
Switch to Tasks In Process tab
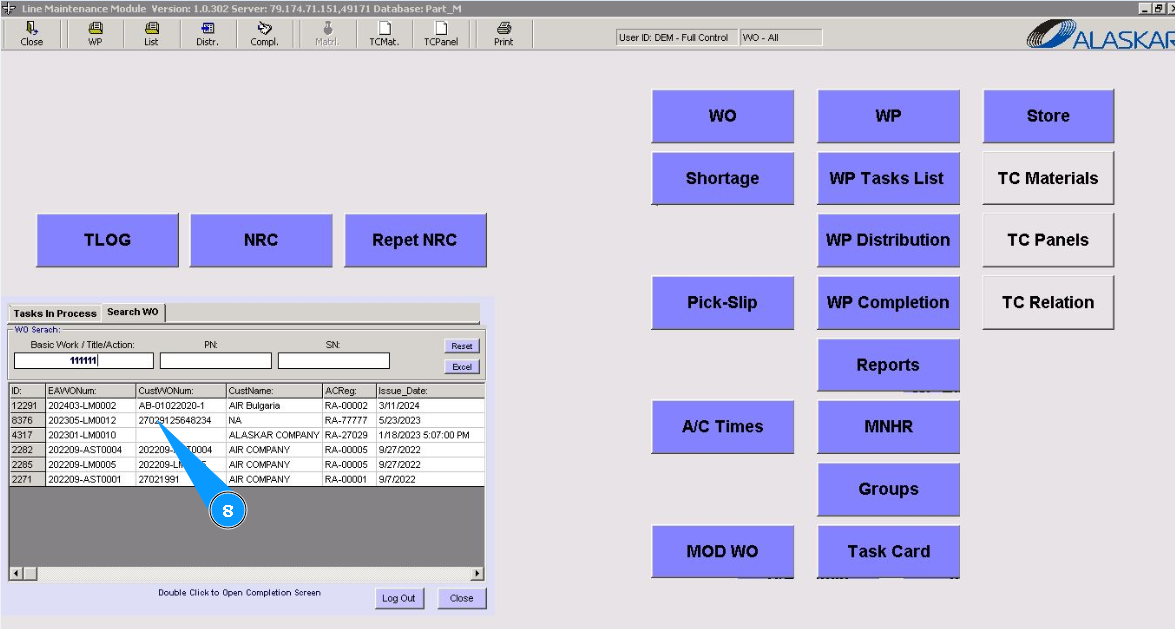[x=55, y=313]
